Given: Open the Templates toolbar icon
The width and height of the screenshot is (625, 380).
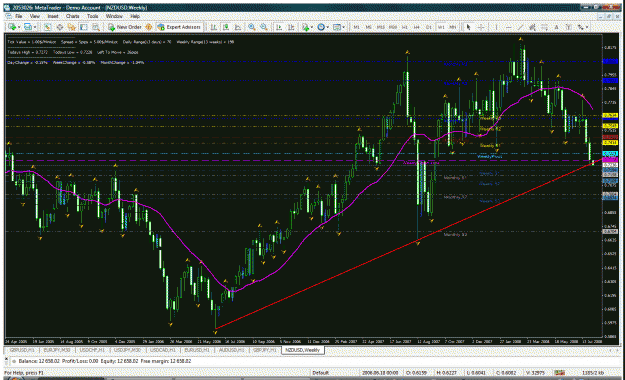Looking at the screenshot, I should point(337,27).
